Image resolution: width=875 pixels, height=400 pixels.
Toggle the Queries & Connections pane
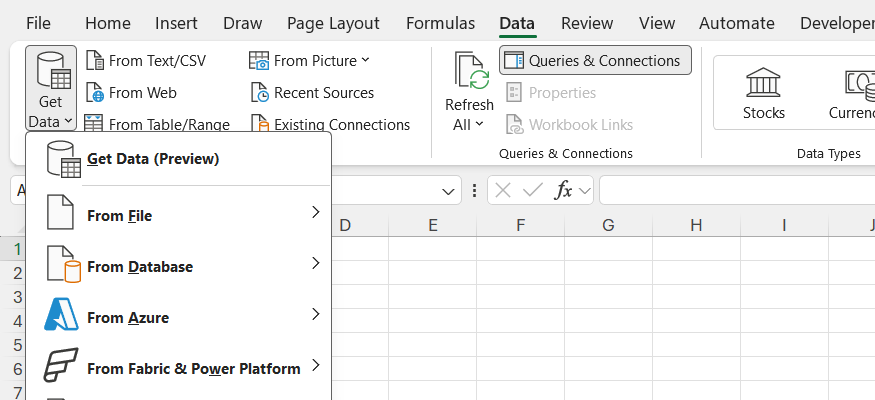[x=595, y=60]
